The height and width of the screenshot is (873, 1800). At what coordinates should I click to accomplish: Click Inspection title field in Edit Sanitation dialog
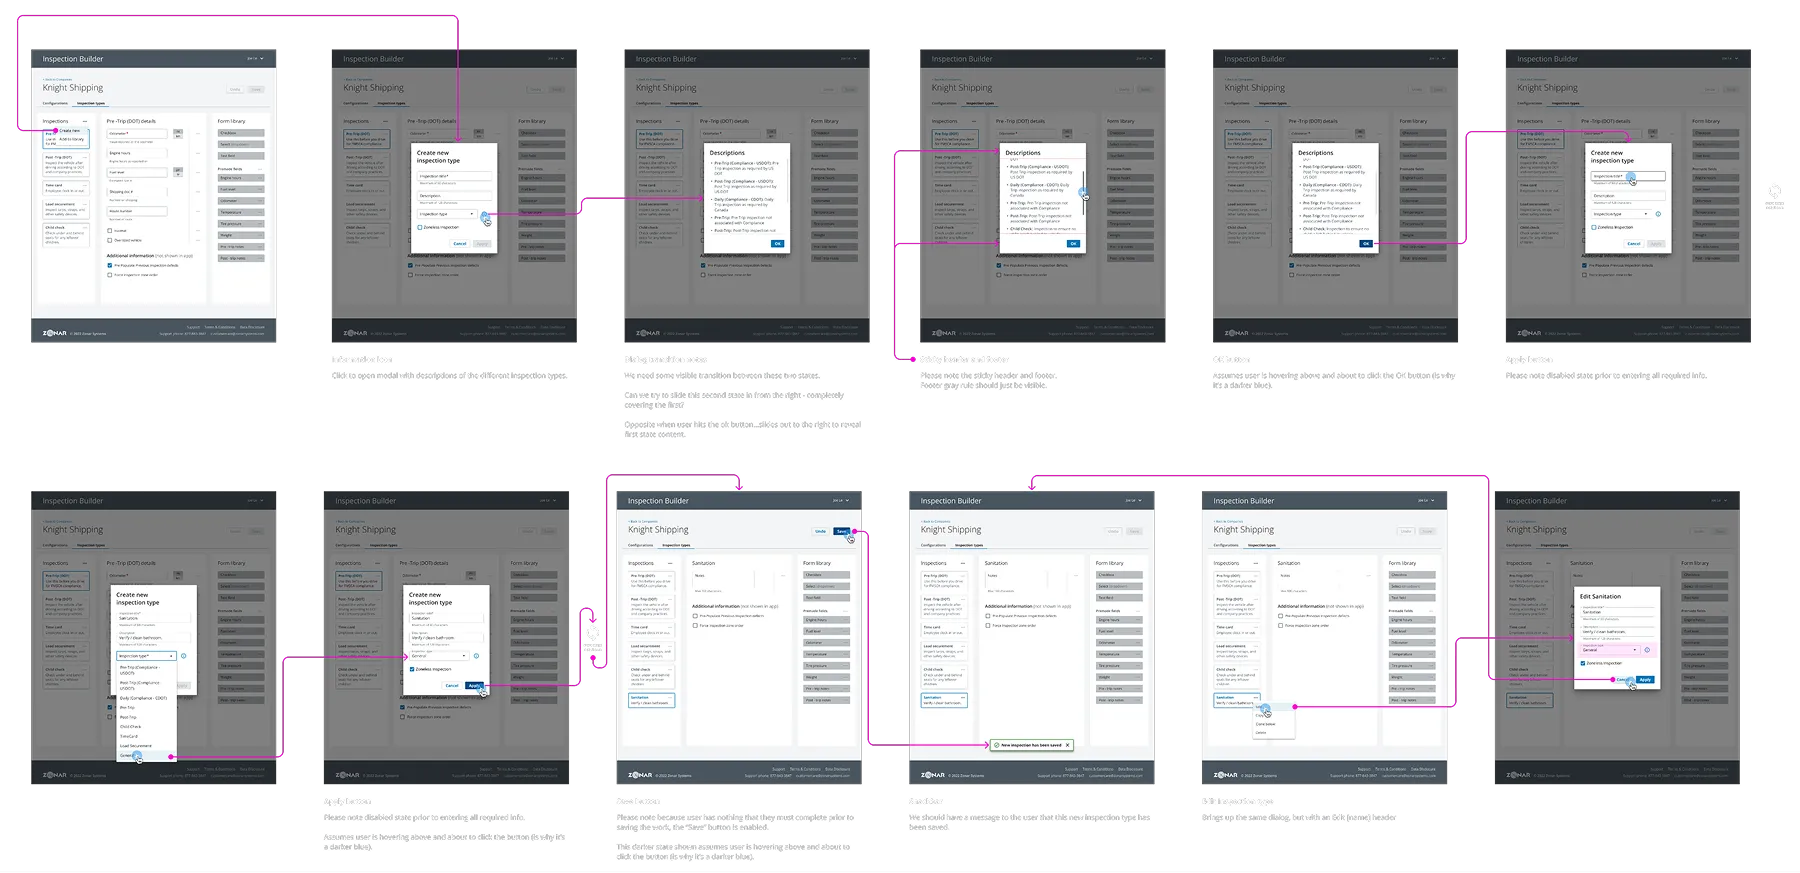point(1617,612)
